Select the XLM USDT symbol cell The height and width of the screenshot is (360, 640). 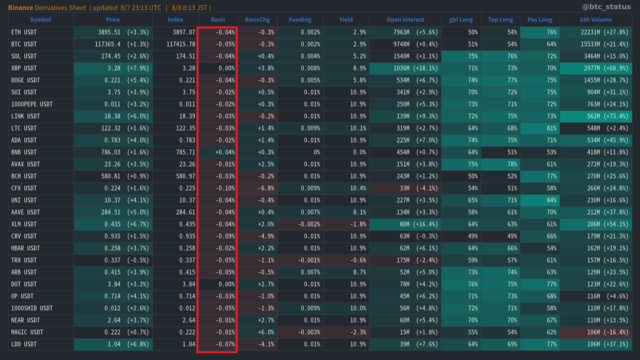click(41, 224)
